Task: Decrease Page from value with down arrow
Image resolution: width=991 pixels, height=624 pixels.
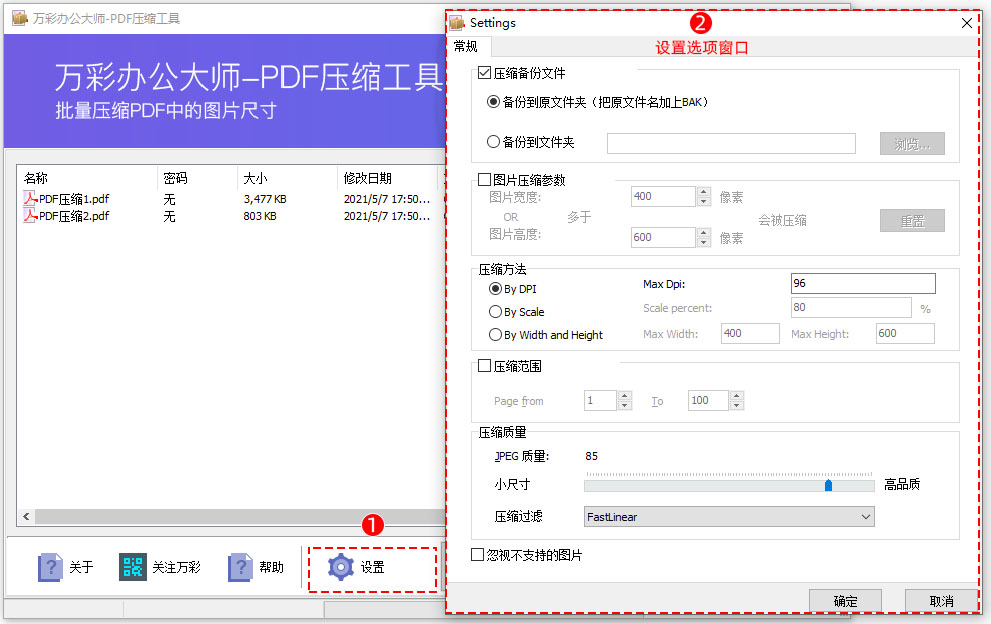Action: pos(624,405)
